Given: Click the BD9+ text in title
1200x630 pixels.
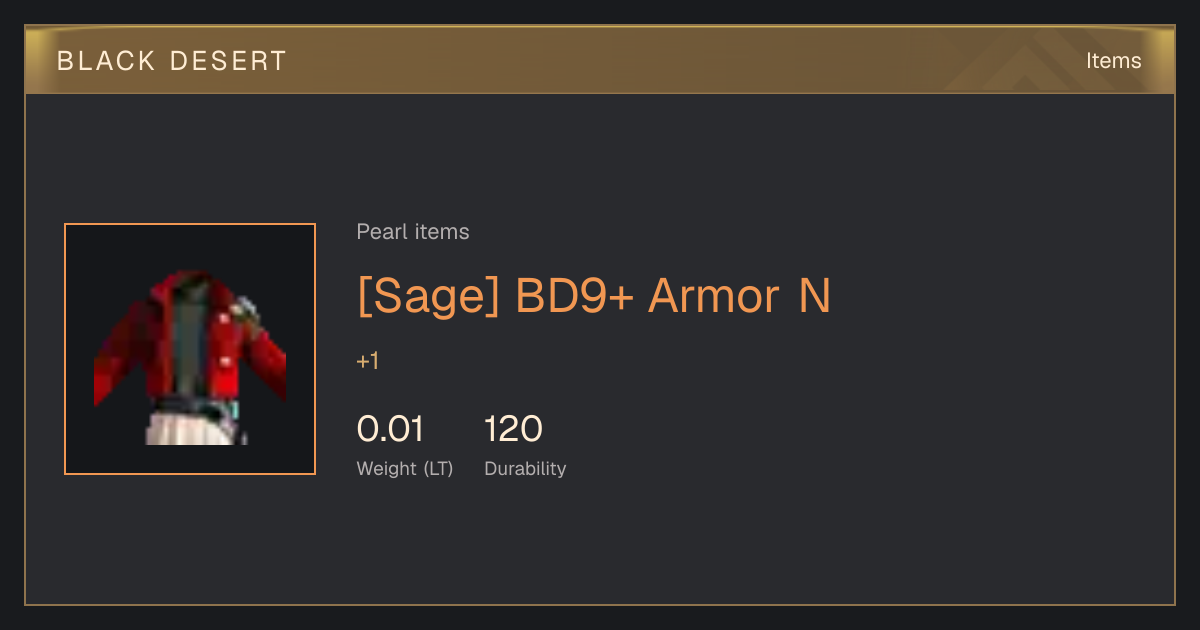Looking at the screenshot, I should (574, 296).
